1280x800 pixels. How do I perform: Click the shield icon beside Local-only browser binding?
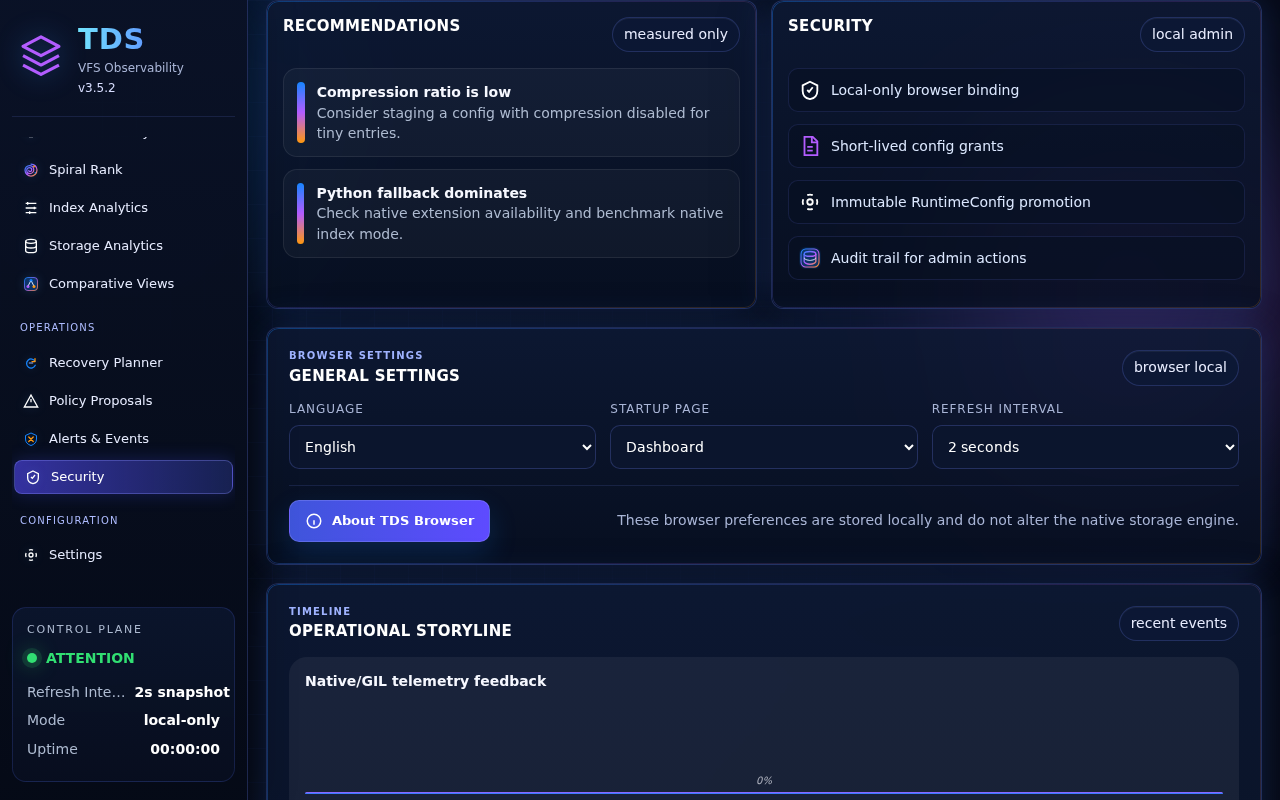click(810, 90)
